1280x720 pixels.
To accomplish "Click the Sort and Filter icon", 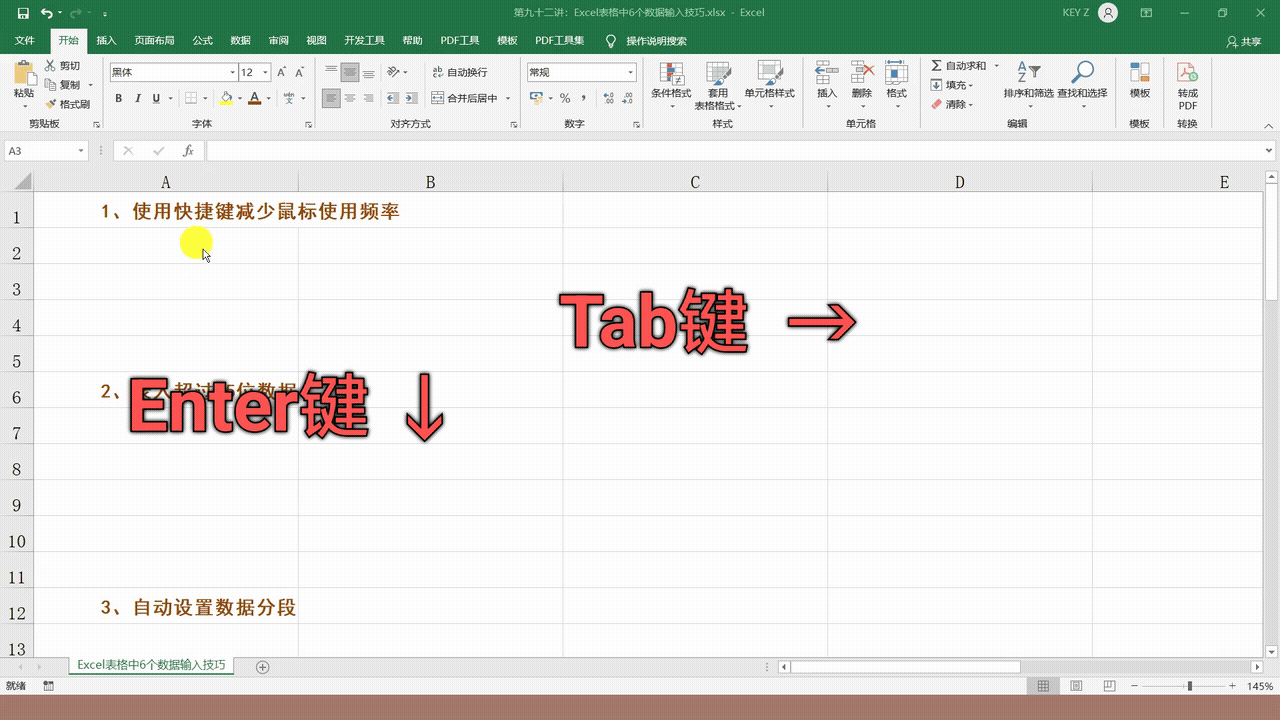I will tap(1028, 74).
